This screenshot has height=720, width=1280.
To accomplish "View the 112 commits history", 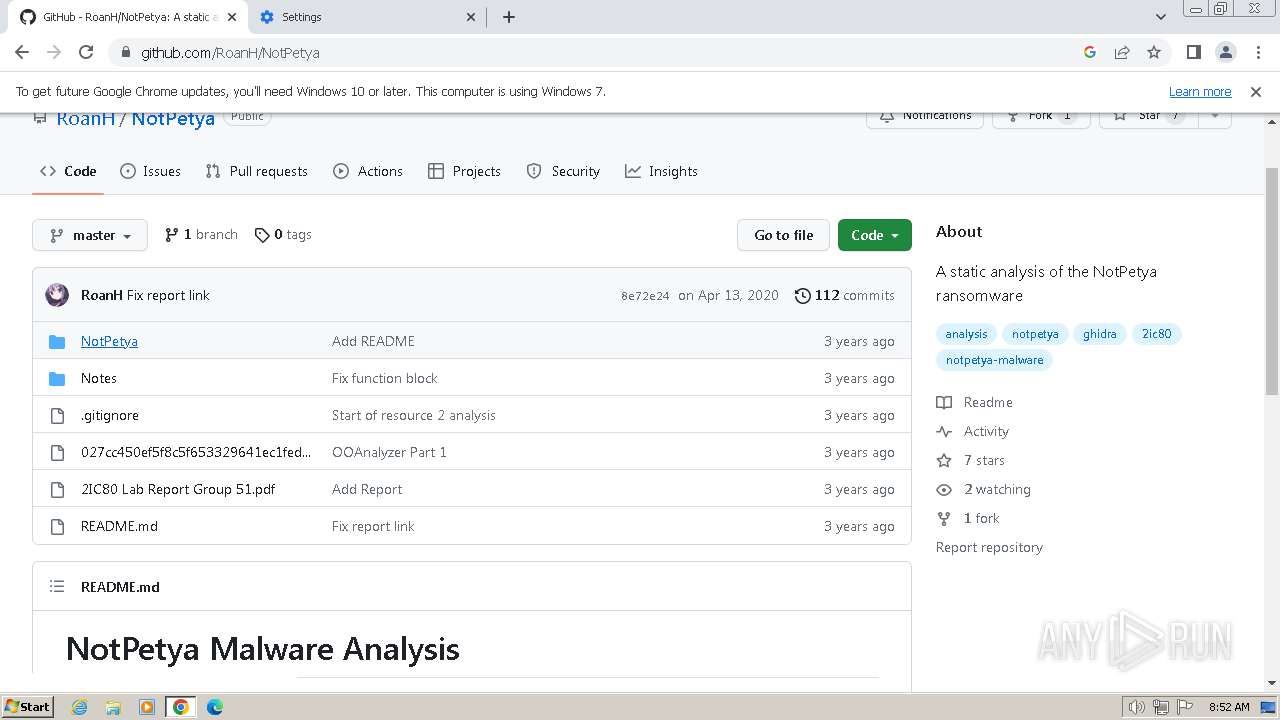I will 844,295.
